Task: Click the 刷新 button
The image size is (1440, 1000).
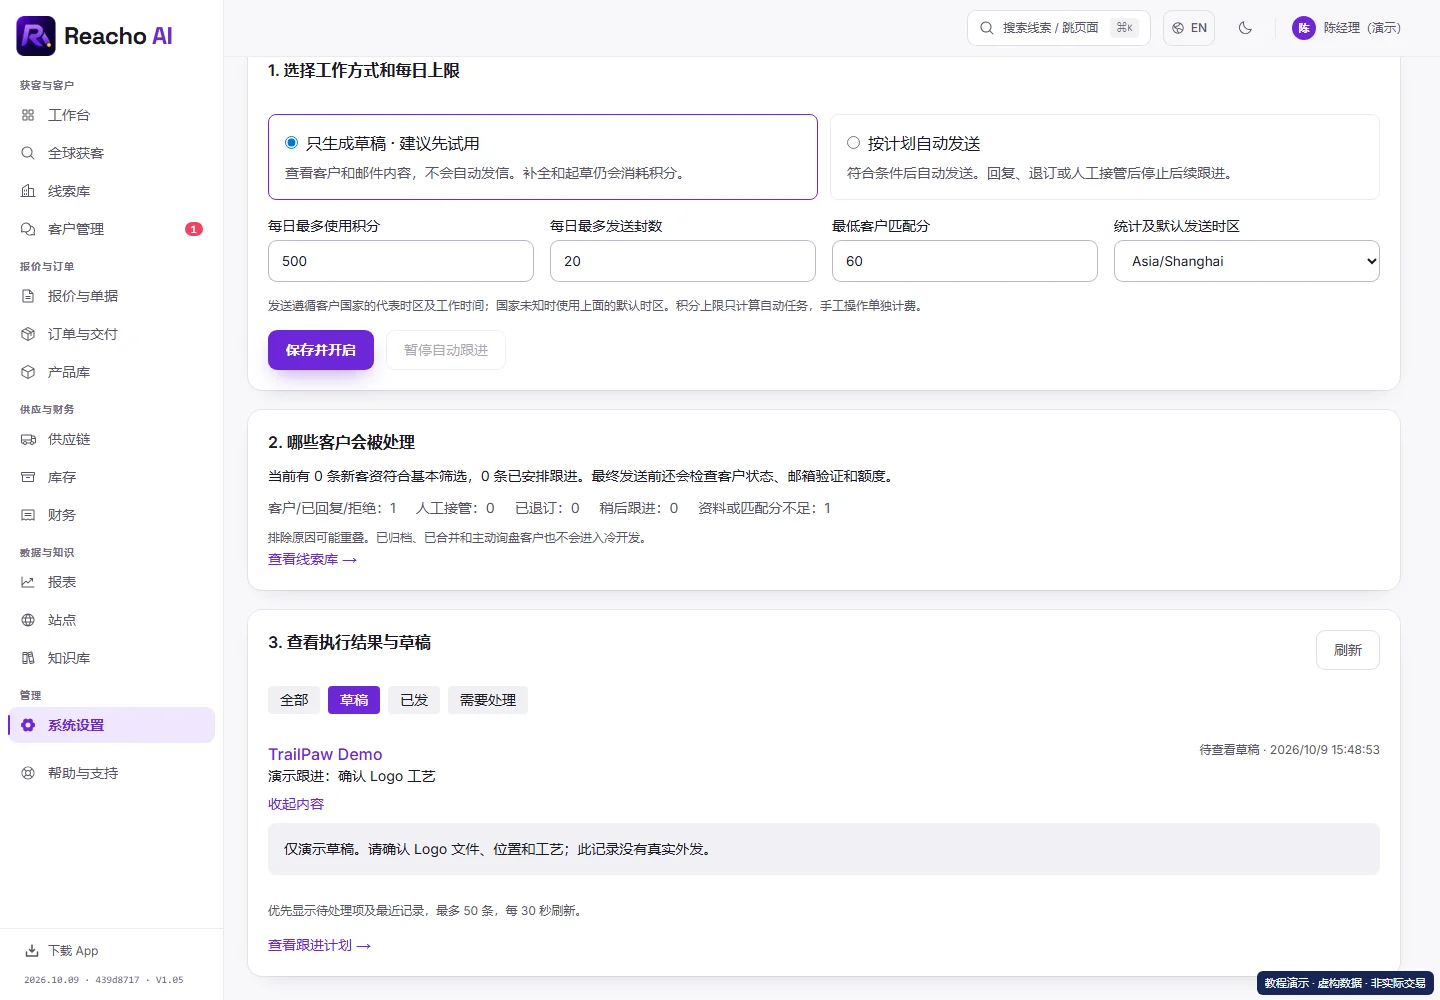Action: click(x=1348, y=650)
